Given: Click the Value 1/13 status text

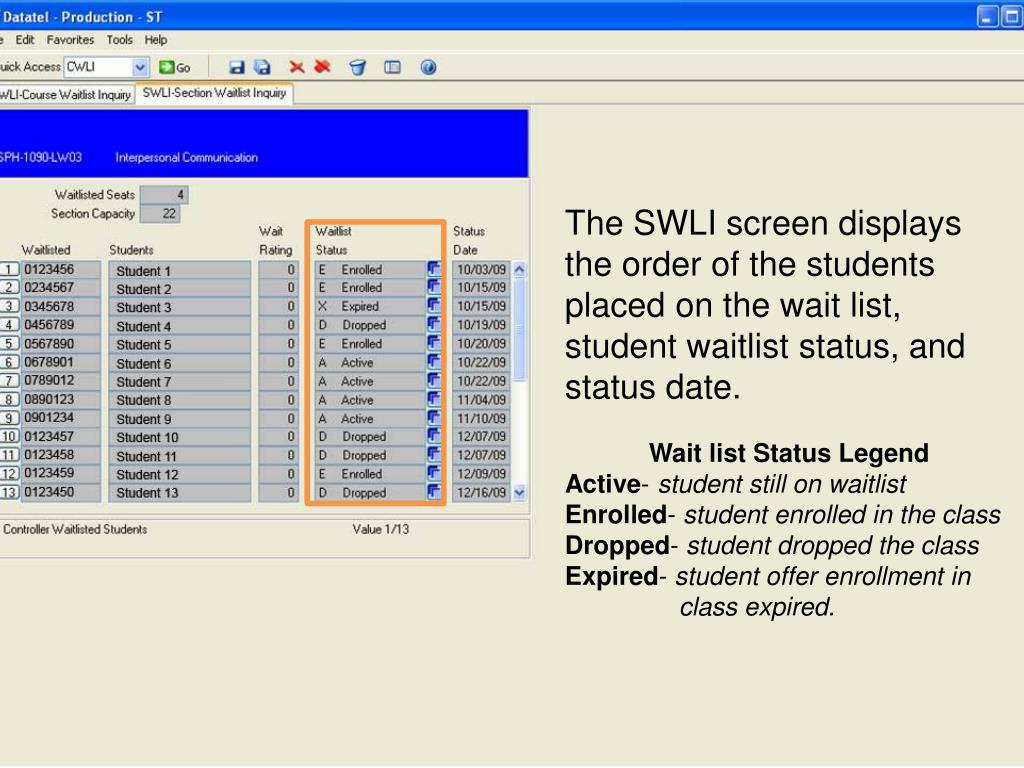Looking at the screenshot, I should tap(381, 529).
